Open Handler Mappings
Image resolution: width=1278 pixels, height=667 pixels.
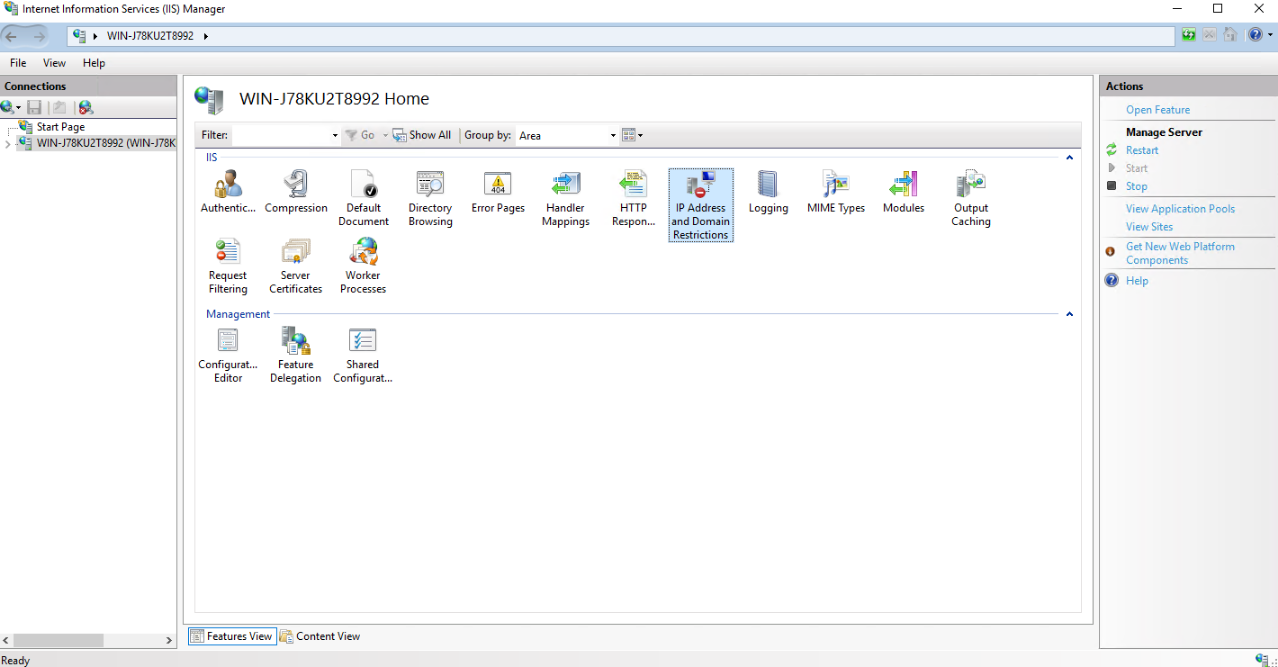565,198
